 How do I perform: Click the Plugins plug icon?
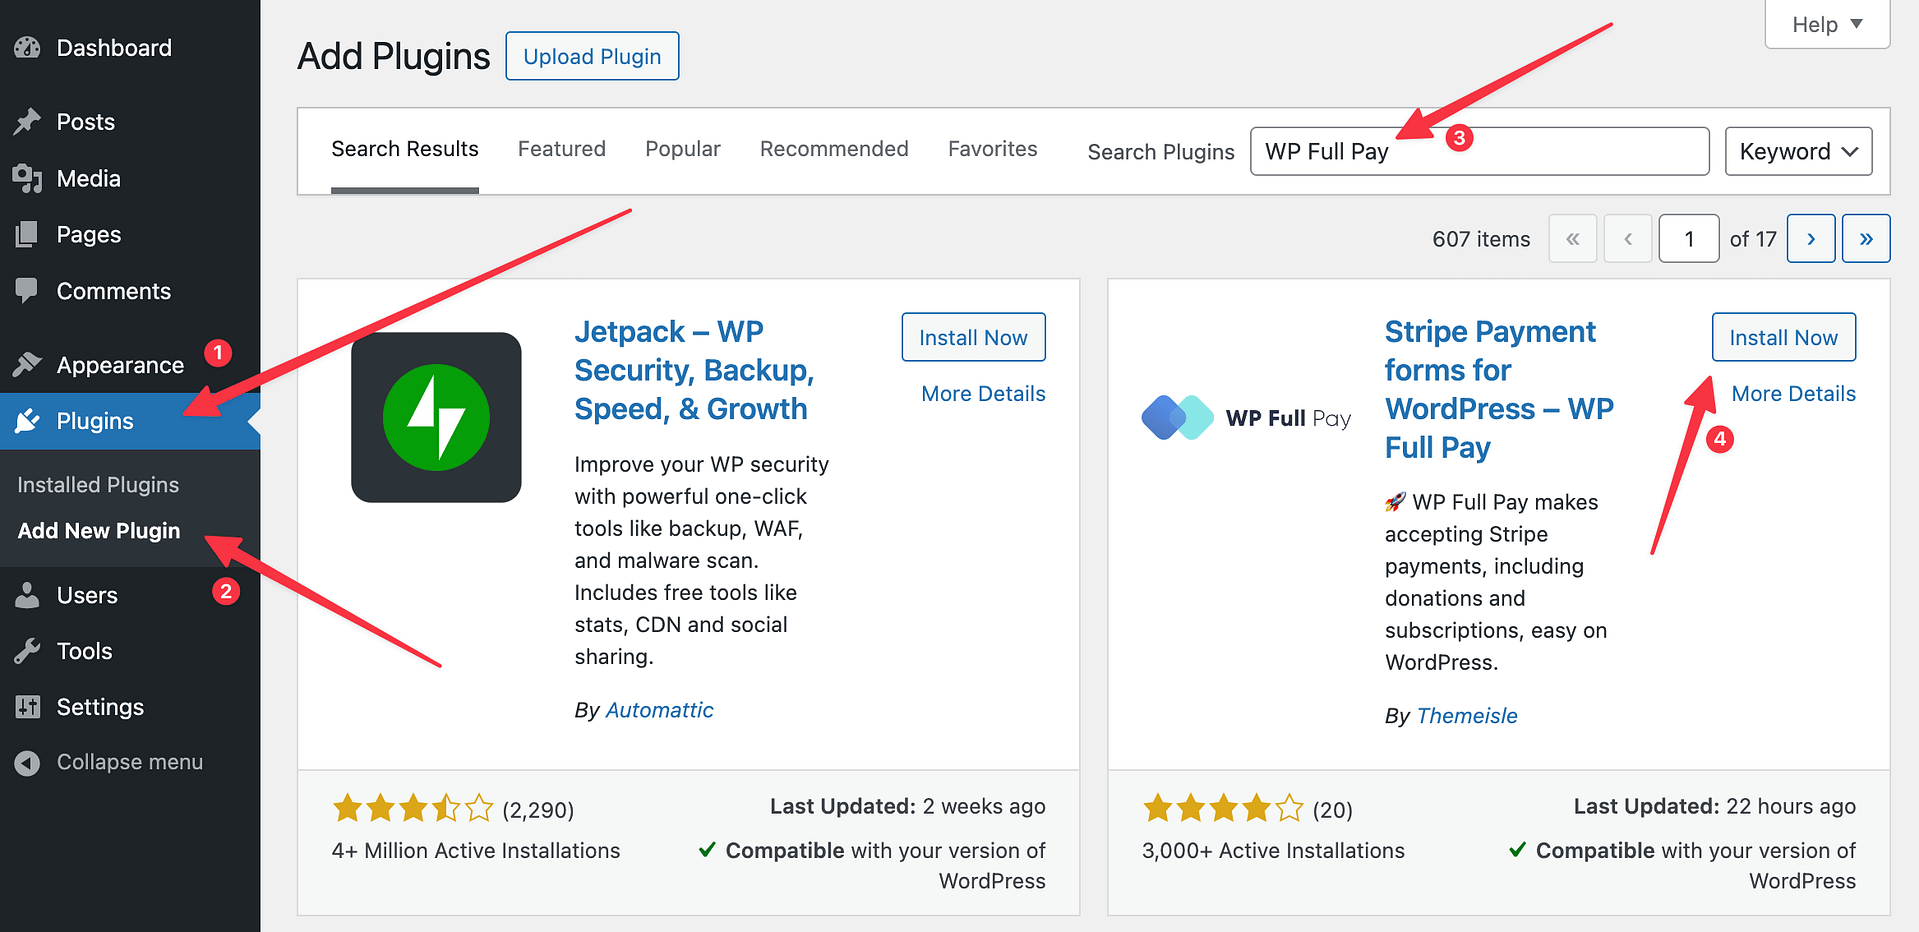click(x=28, y=420)
